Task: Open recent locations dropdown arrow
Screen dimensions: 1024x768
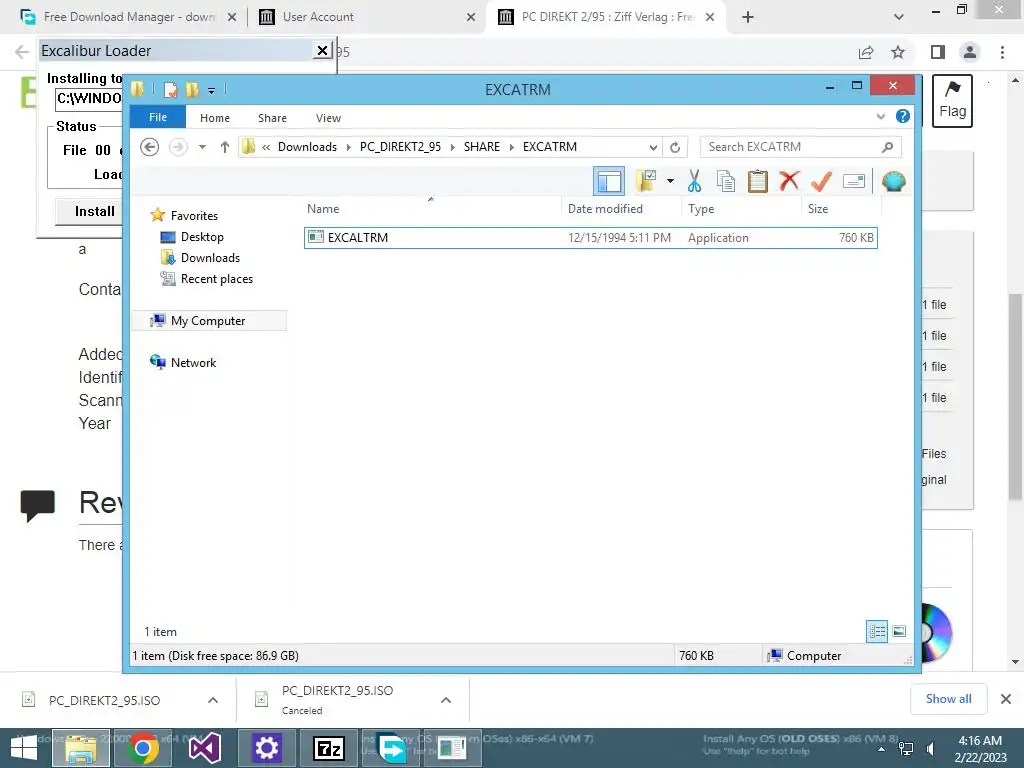Action: pyautogui.click(x=202, y=147)
